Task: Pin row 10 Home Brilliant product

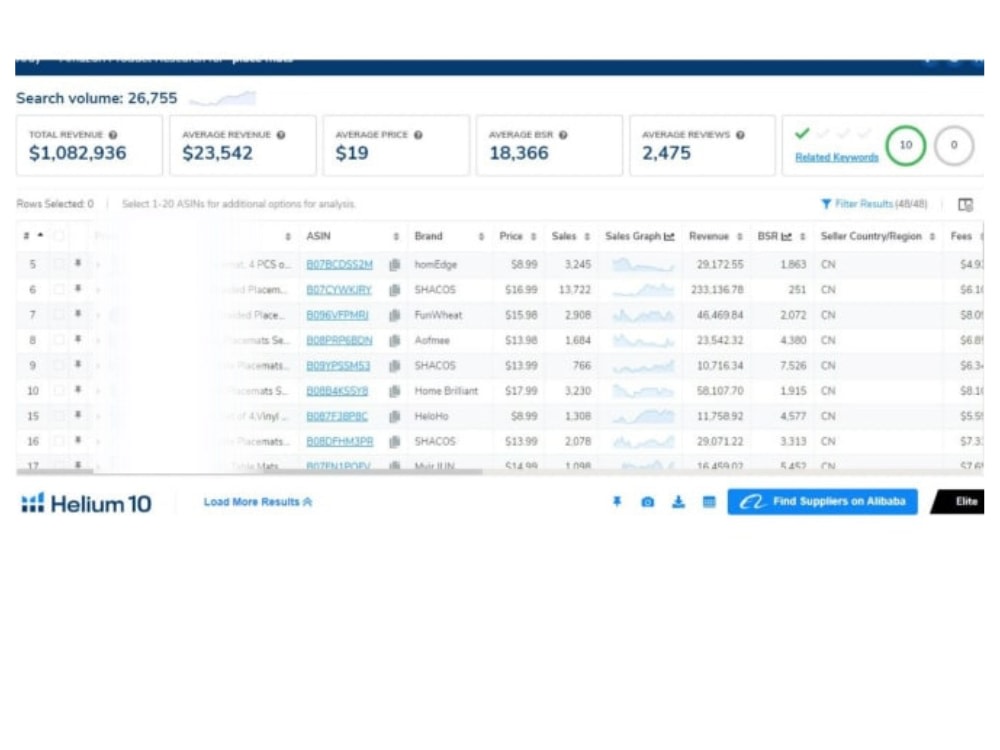Action: pos(78,390)
